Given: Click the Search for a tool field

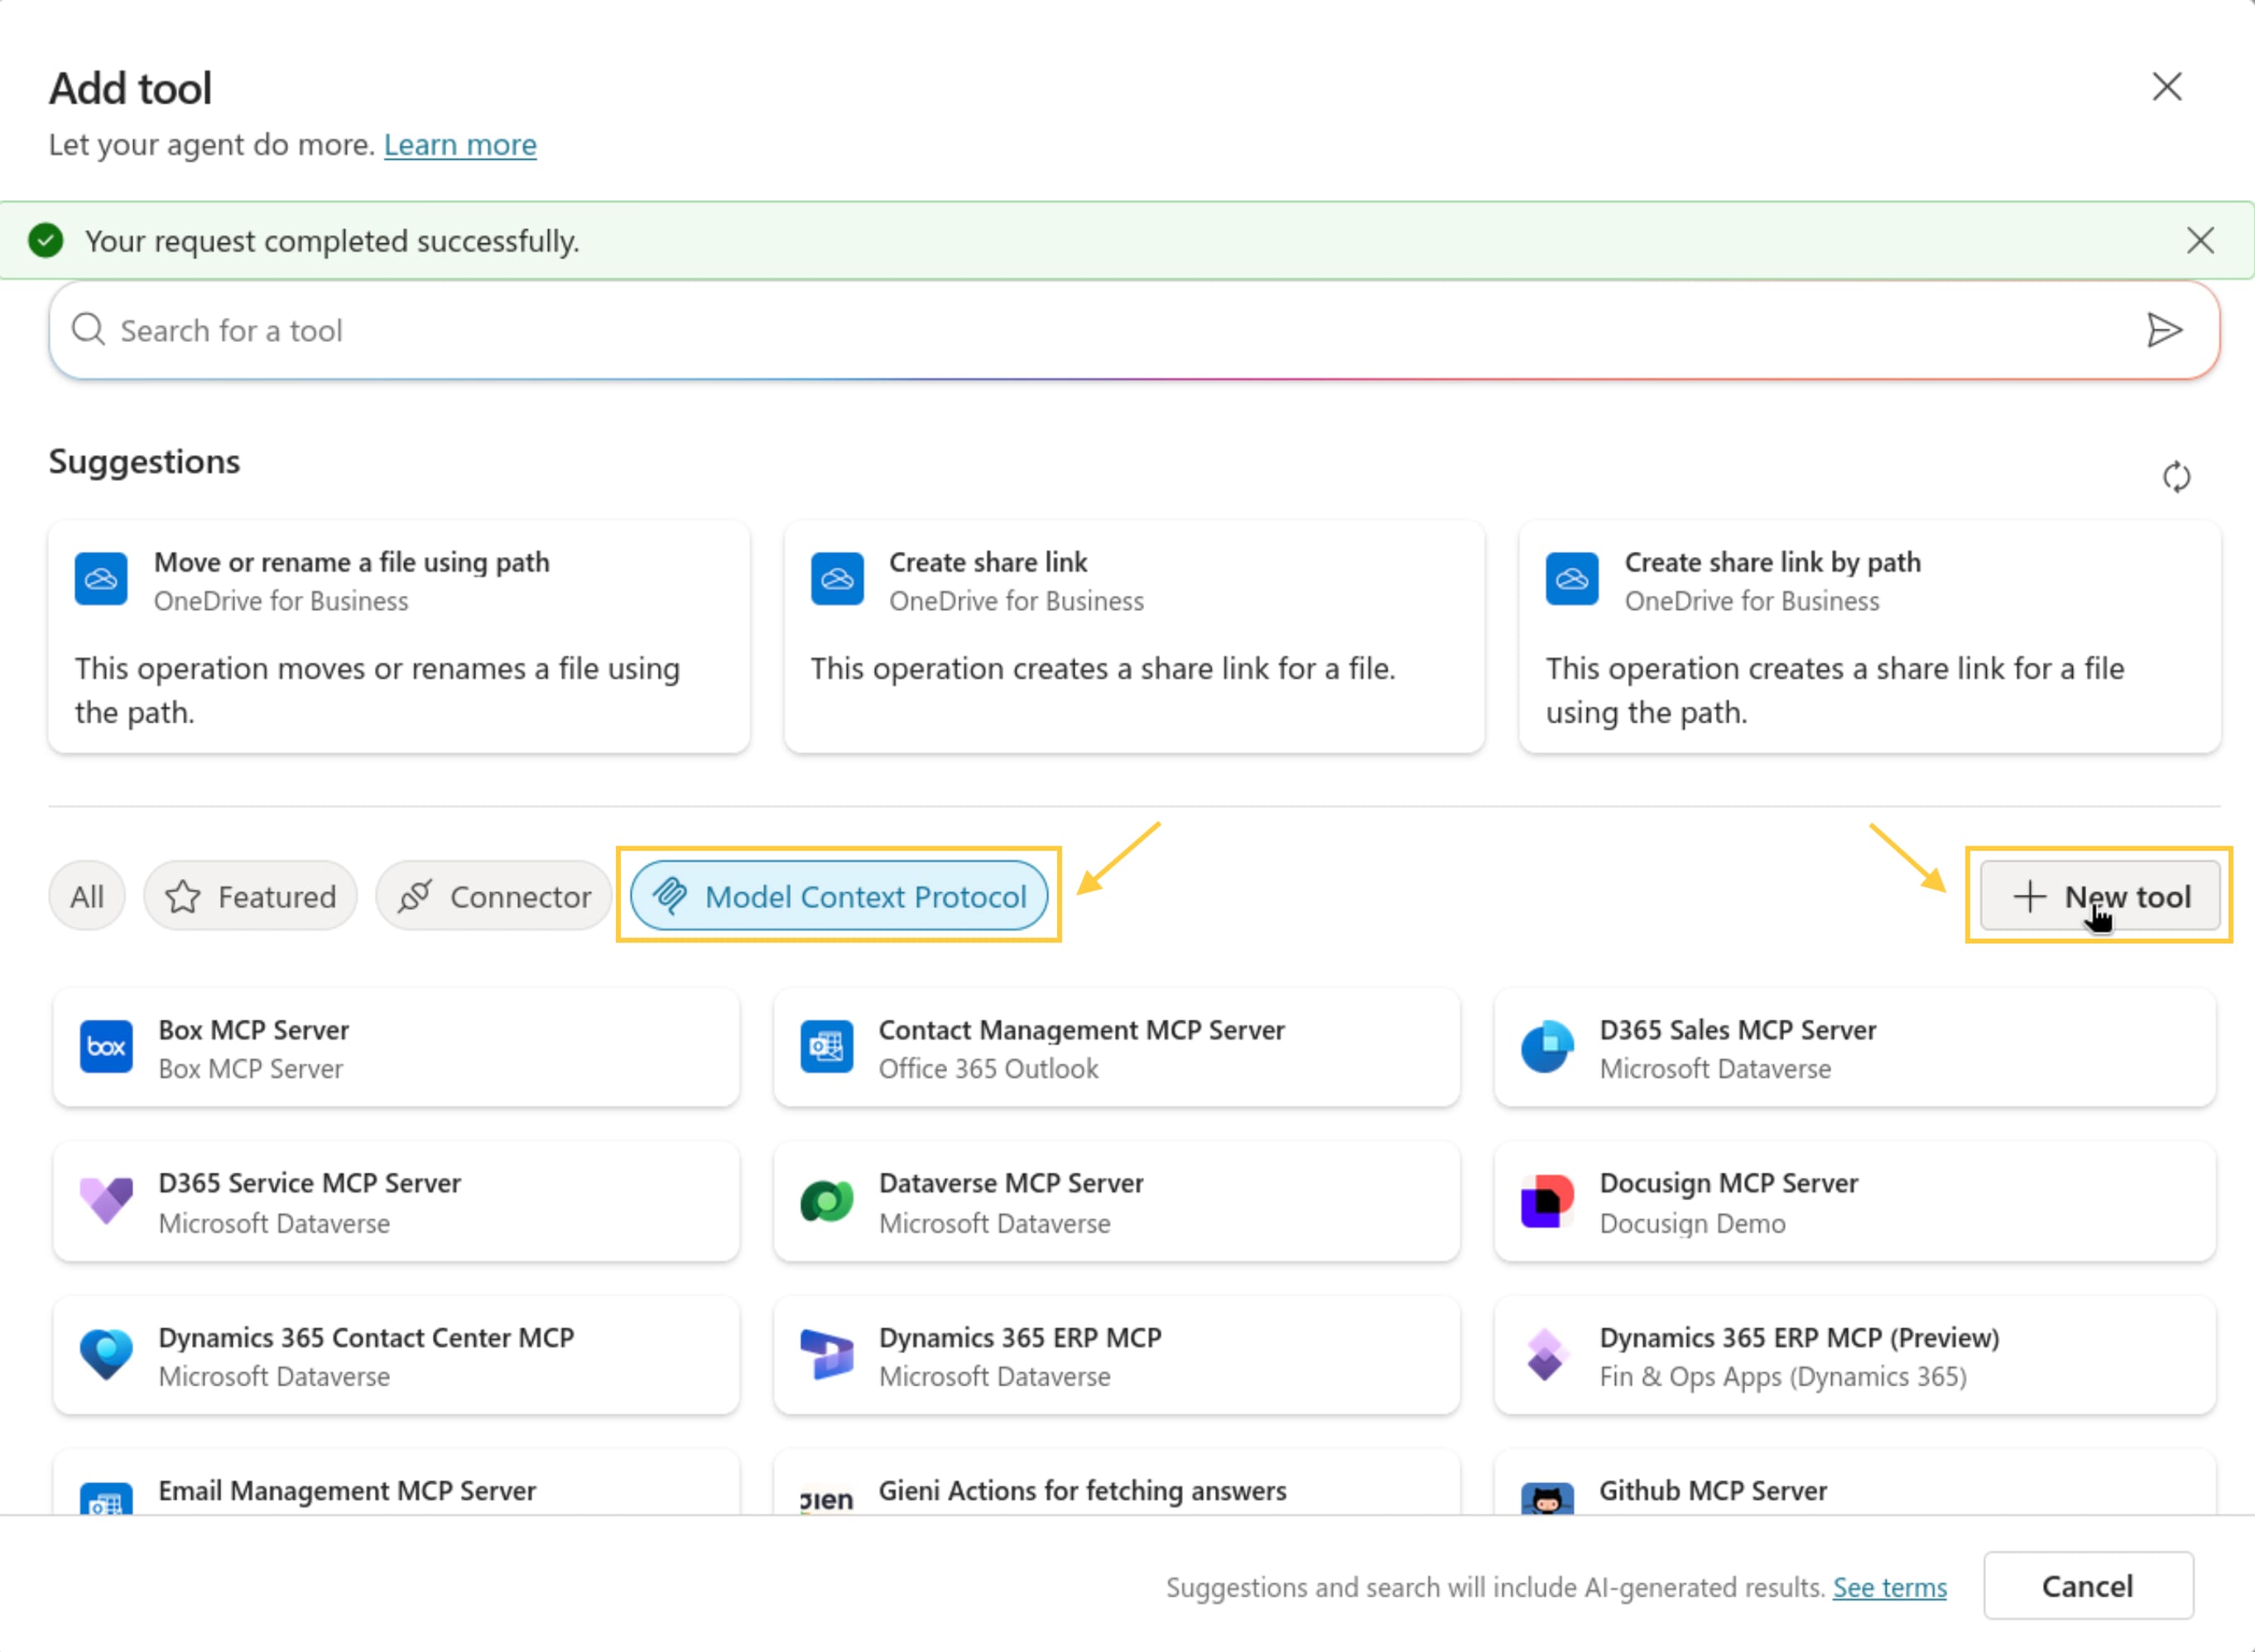Looking at the screenshot, I should point(1100,330).
